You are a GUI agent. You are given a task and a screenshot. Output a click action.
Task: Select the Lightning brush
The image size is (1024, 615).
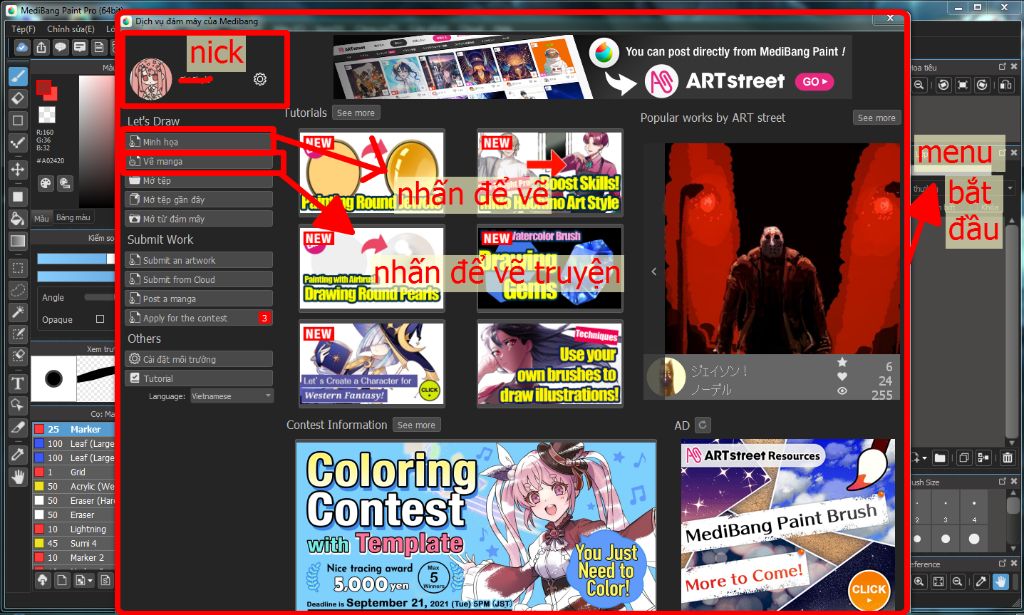(x=74, y=529)
